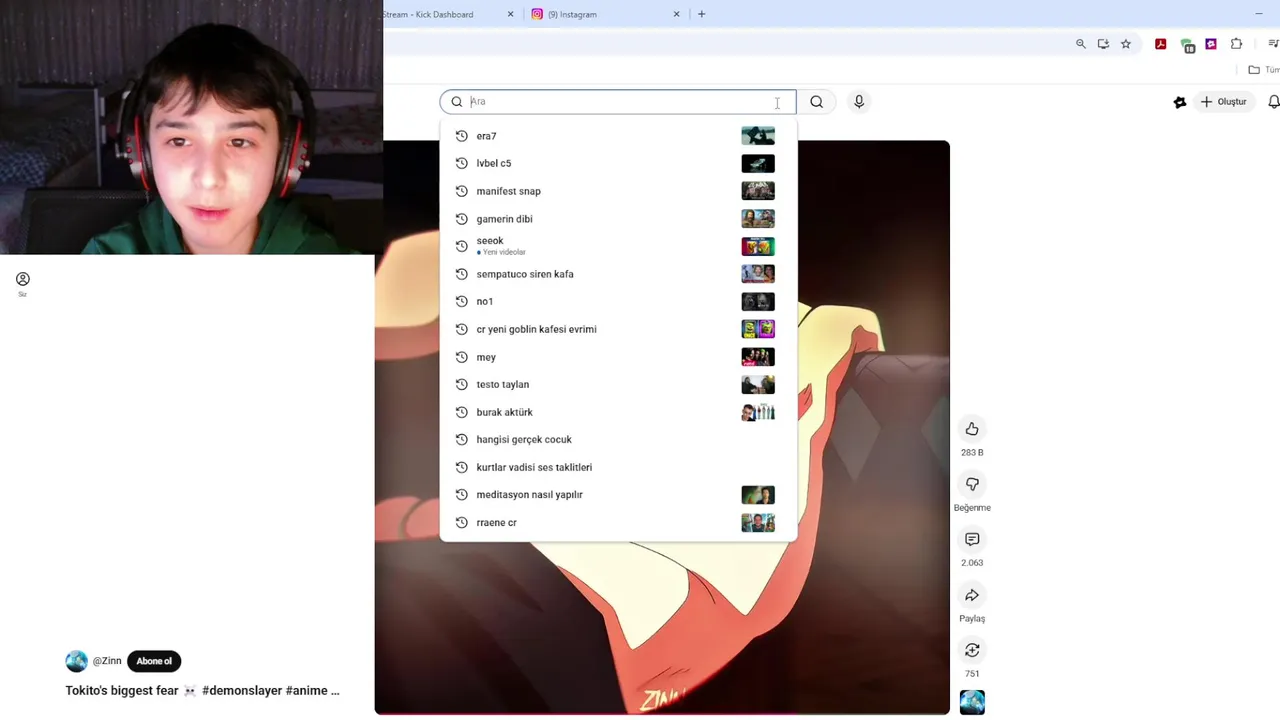Open the @Zinn channel link
This screenshot has width=1280, height=720.
pyautogui.click(x=107, y=661)
